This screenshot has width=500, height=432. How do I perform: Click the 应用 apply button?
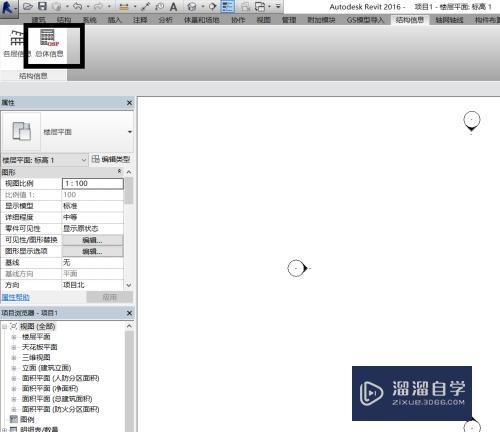point(110,297)
